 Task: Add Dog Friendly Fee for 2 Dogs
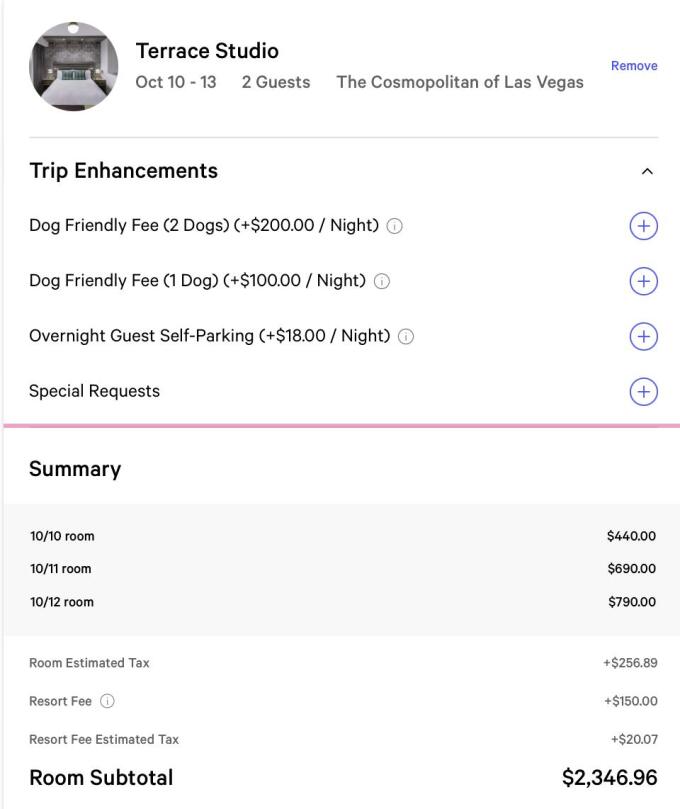pyautogui.click(x=643, y=226)
